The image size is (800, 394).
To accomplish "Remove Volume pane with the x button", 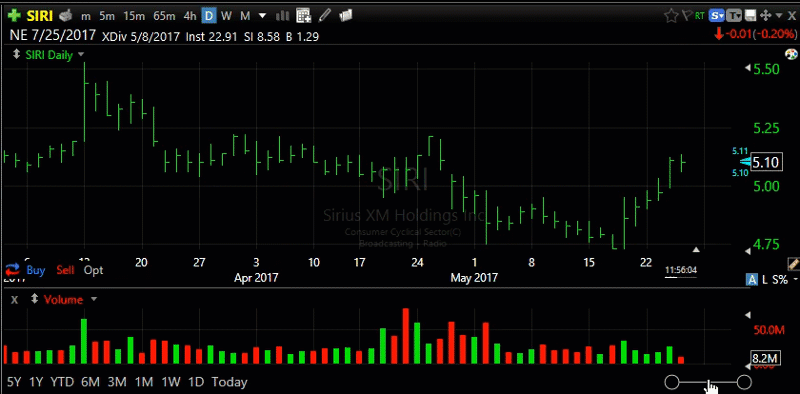I will coord(14,300).
